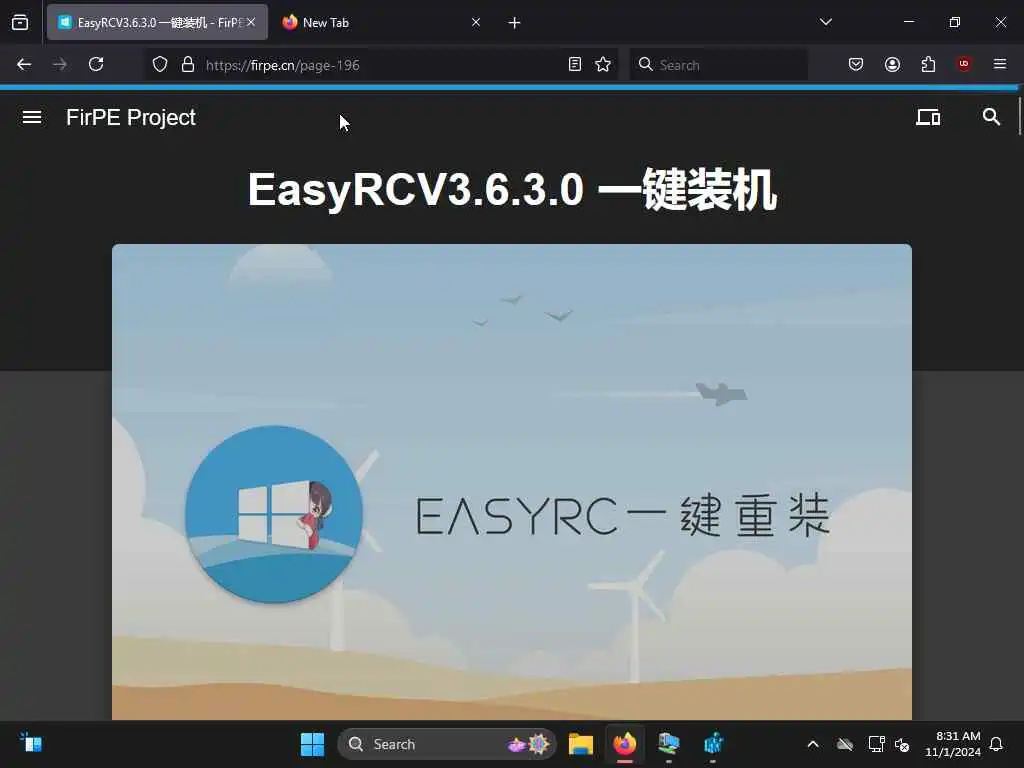Click page heading EasyRCV3.6.3.0 一键装机
The height and width of the screenshot is (768, 1024).
tap(513, 189)
